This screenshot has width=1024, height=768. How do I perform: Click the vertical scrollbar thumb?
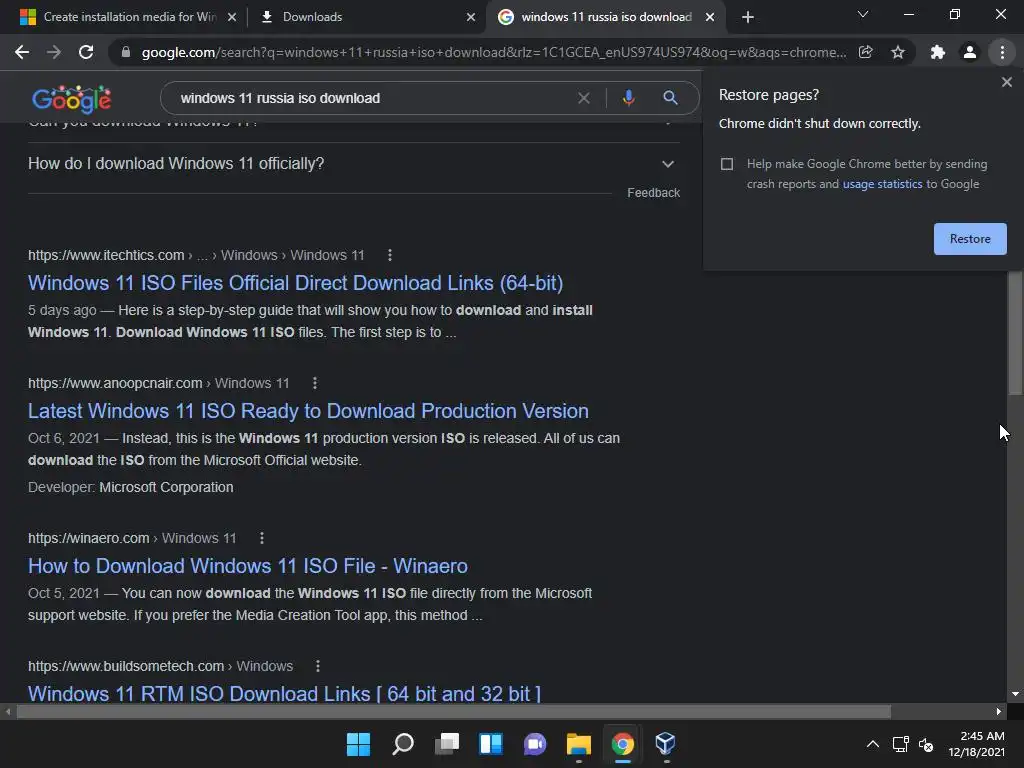tap(1015, 332)
